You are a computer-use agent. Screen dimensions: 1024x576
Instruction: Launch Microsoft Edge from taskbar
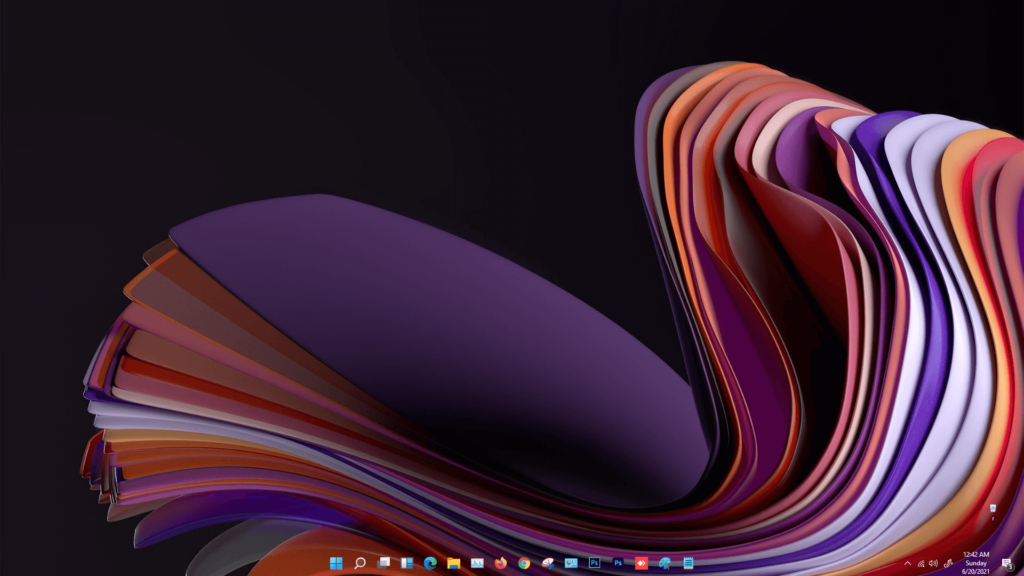coord(430,563)
